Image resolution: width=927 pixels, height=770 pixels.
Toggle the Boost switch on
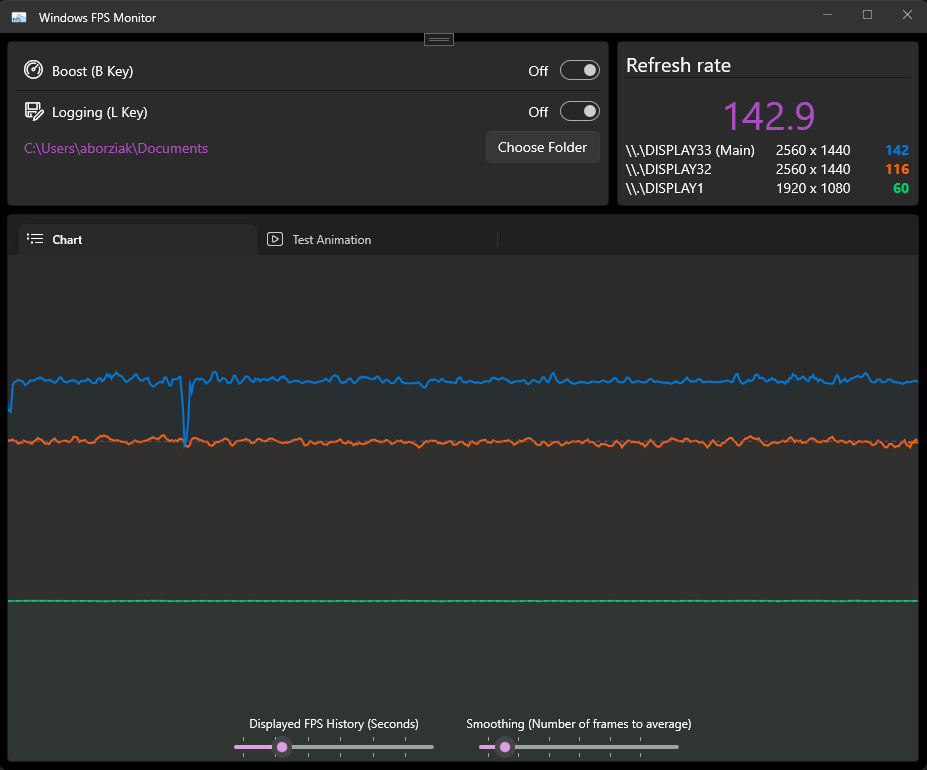[580, 70]
